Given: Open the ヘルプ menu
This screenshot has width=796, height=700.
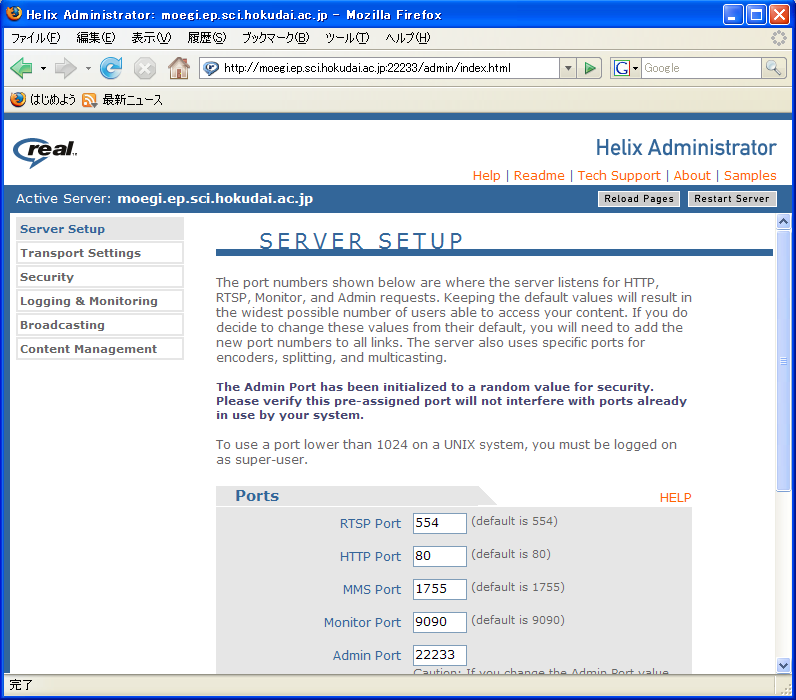Looking at the screenshot, I should click(x=408, y=38).
